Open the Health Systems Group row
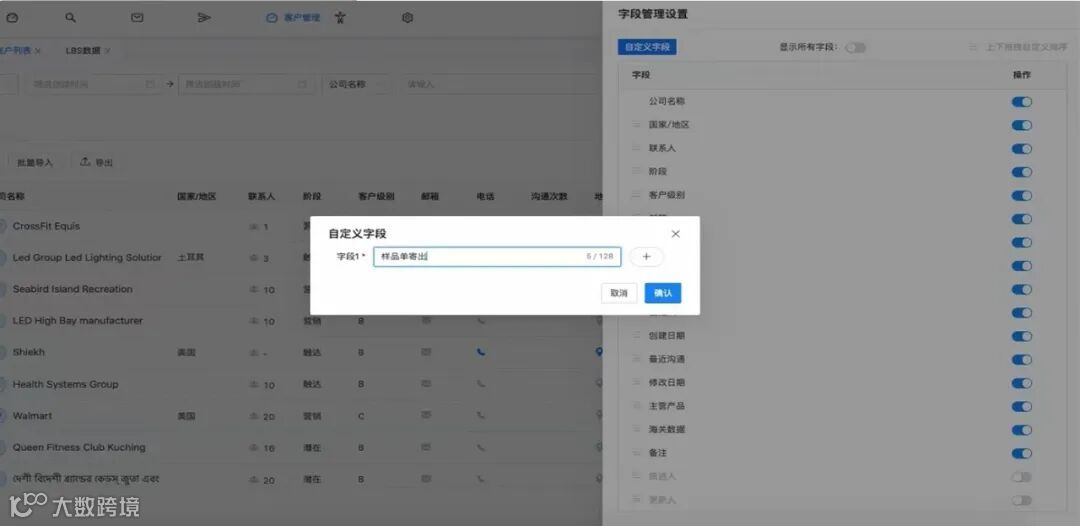 (x=65, y=384)
